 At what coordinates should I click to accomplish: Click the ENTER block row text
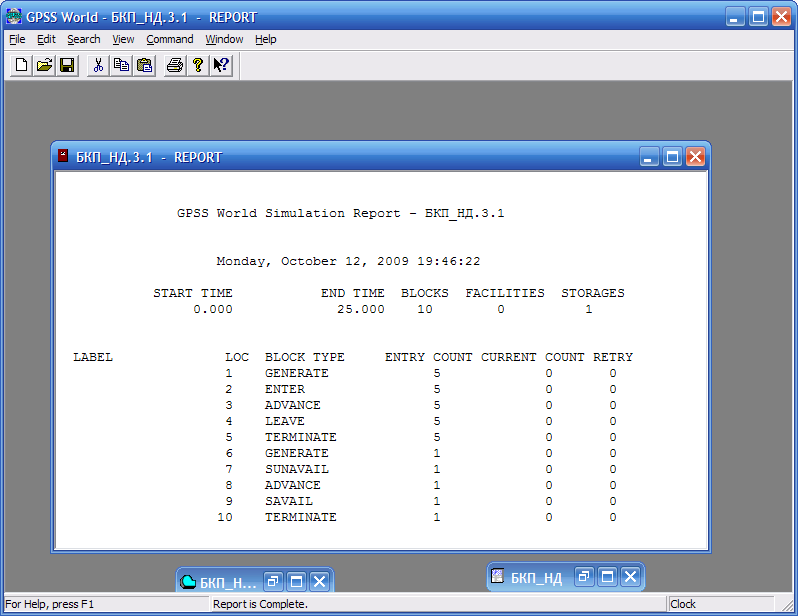click(285, 389)
